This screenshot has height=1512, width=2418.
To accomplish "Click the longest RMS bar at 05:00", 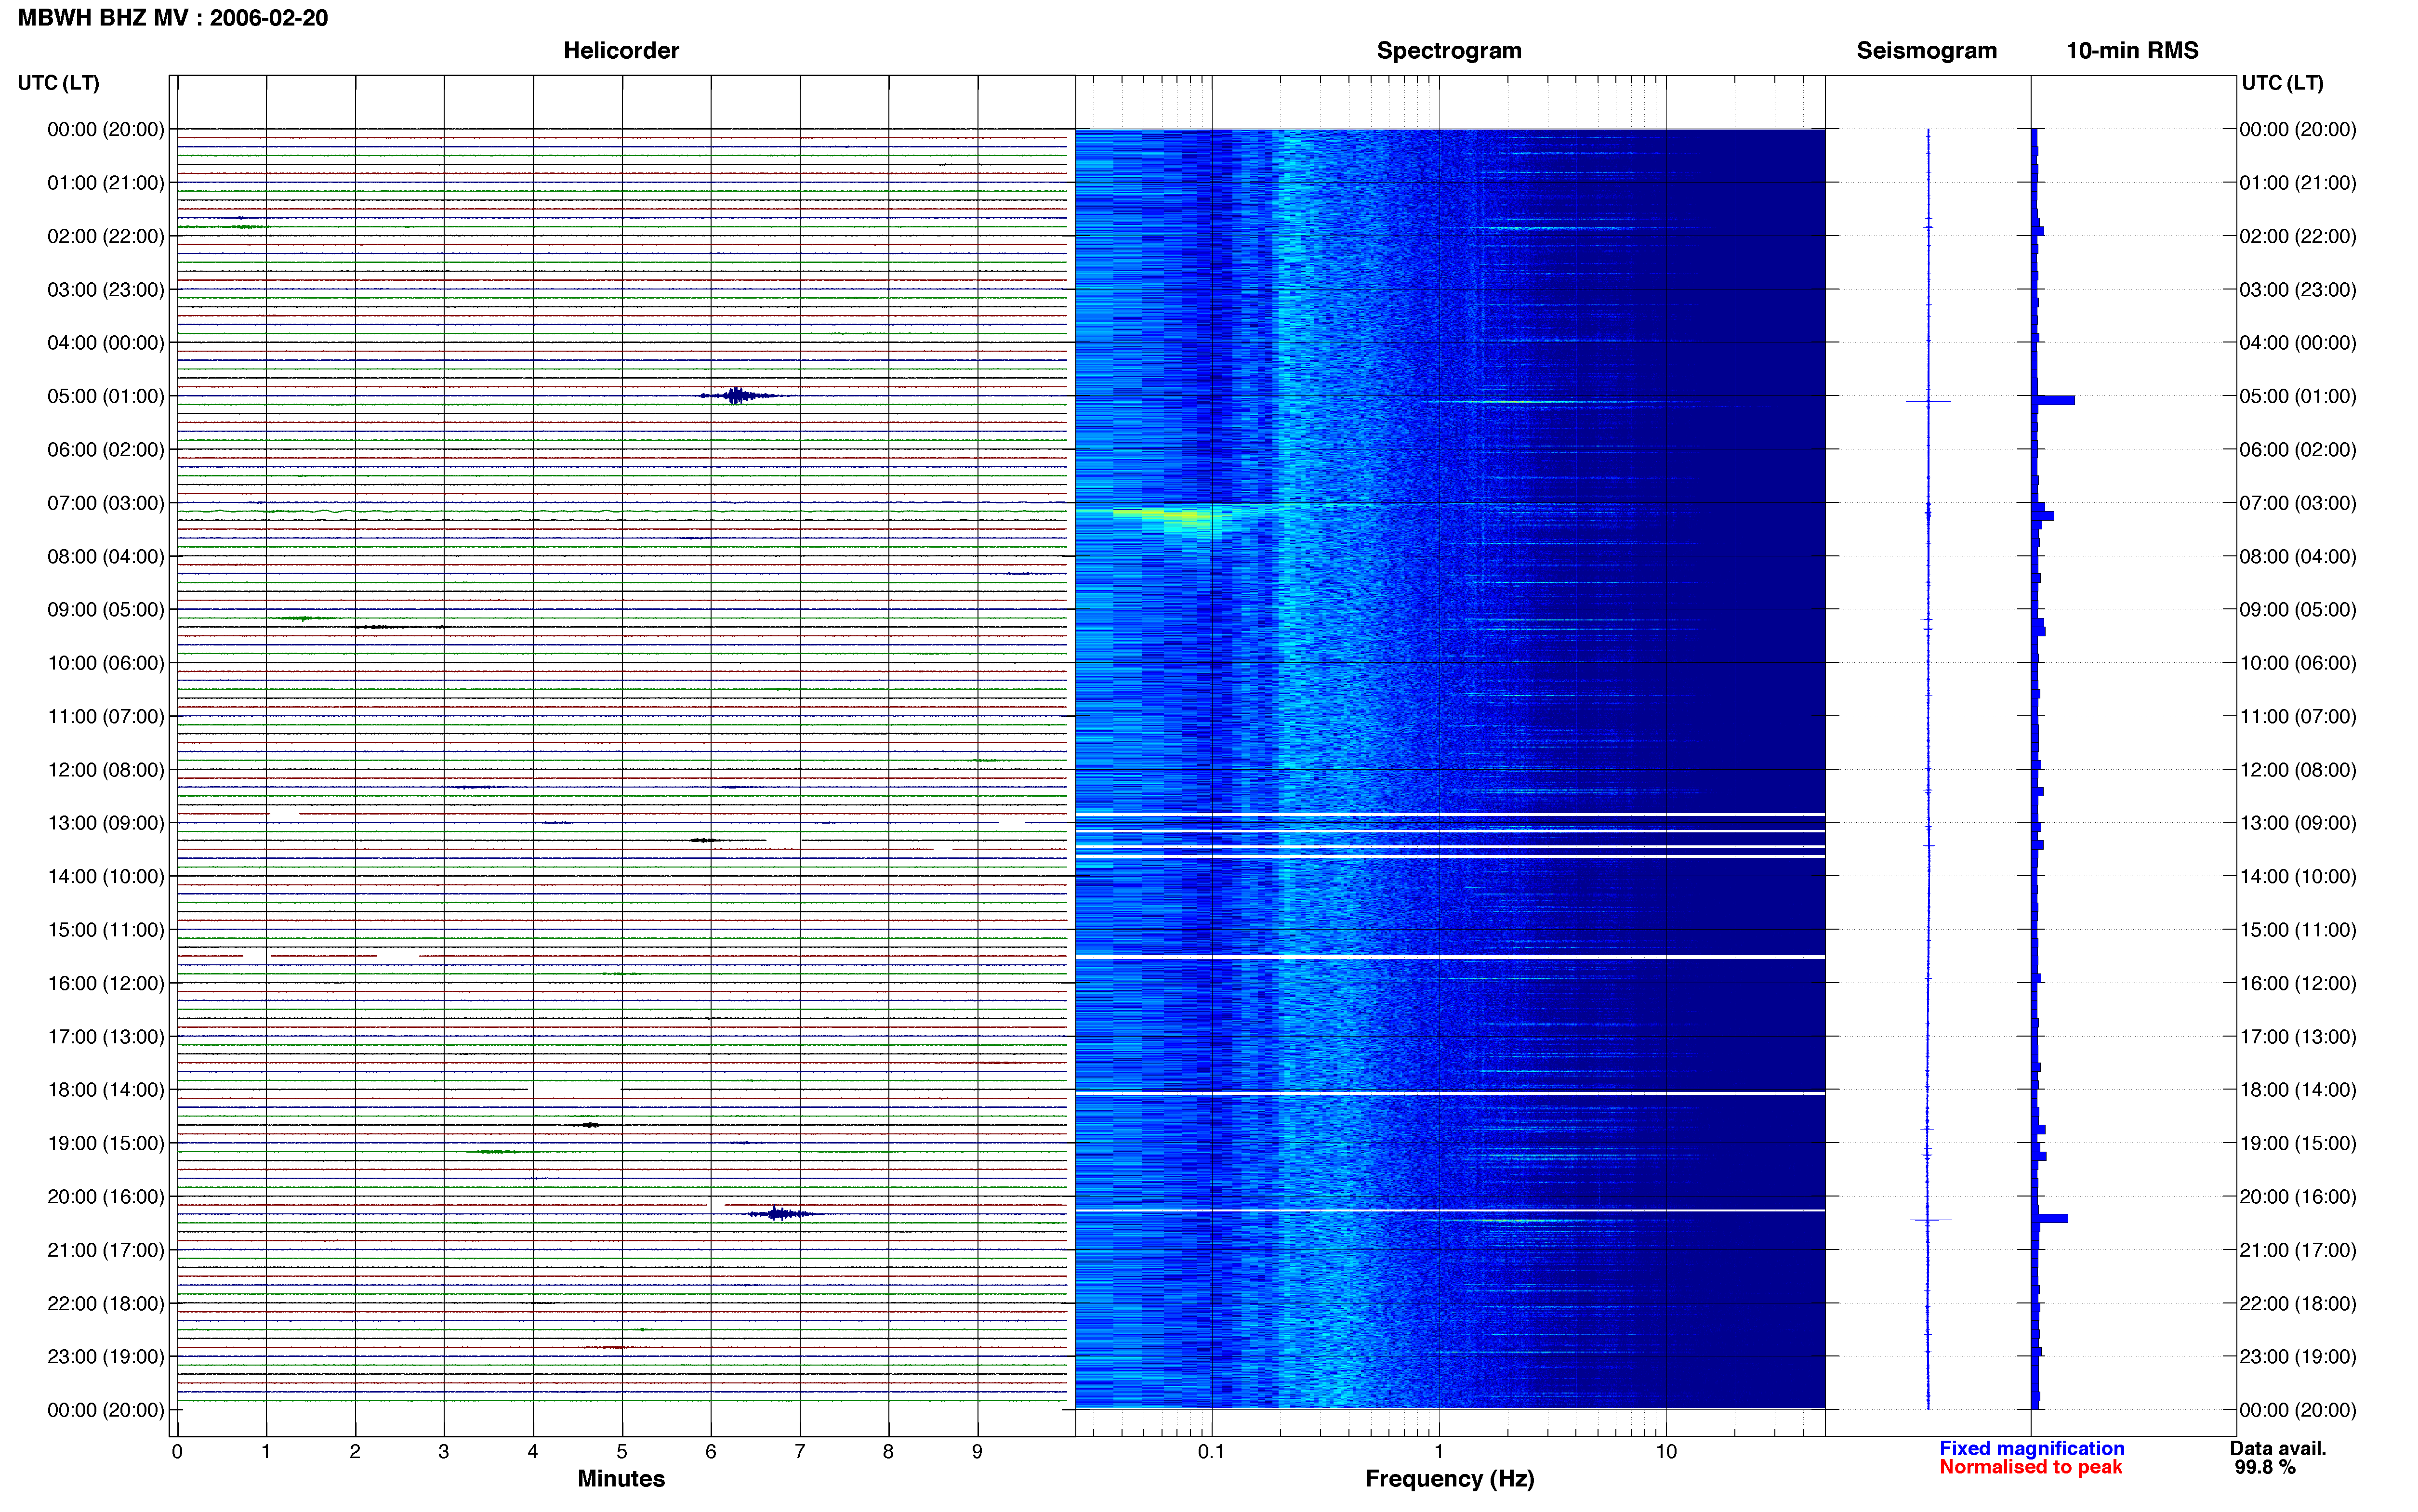I will (x=2054, y=400).
